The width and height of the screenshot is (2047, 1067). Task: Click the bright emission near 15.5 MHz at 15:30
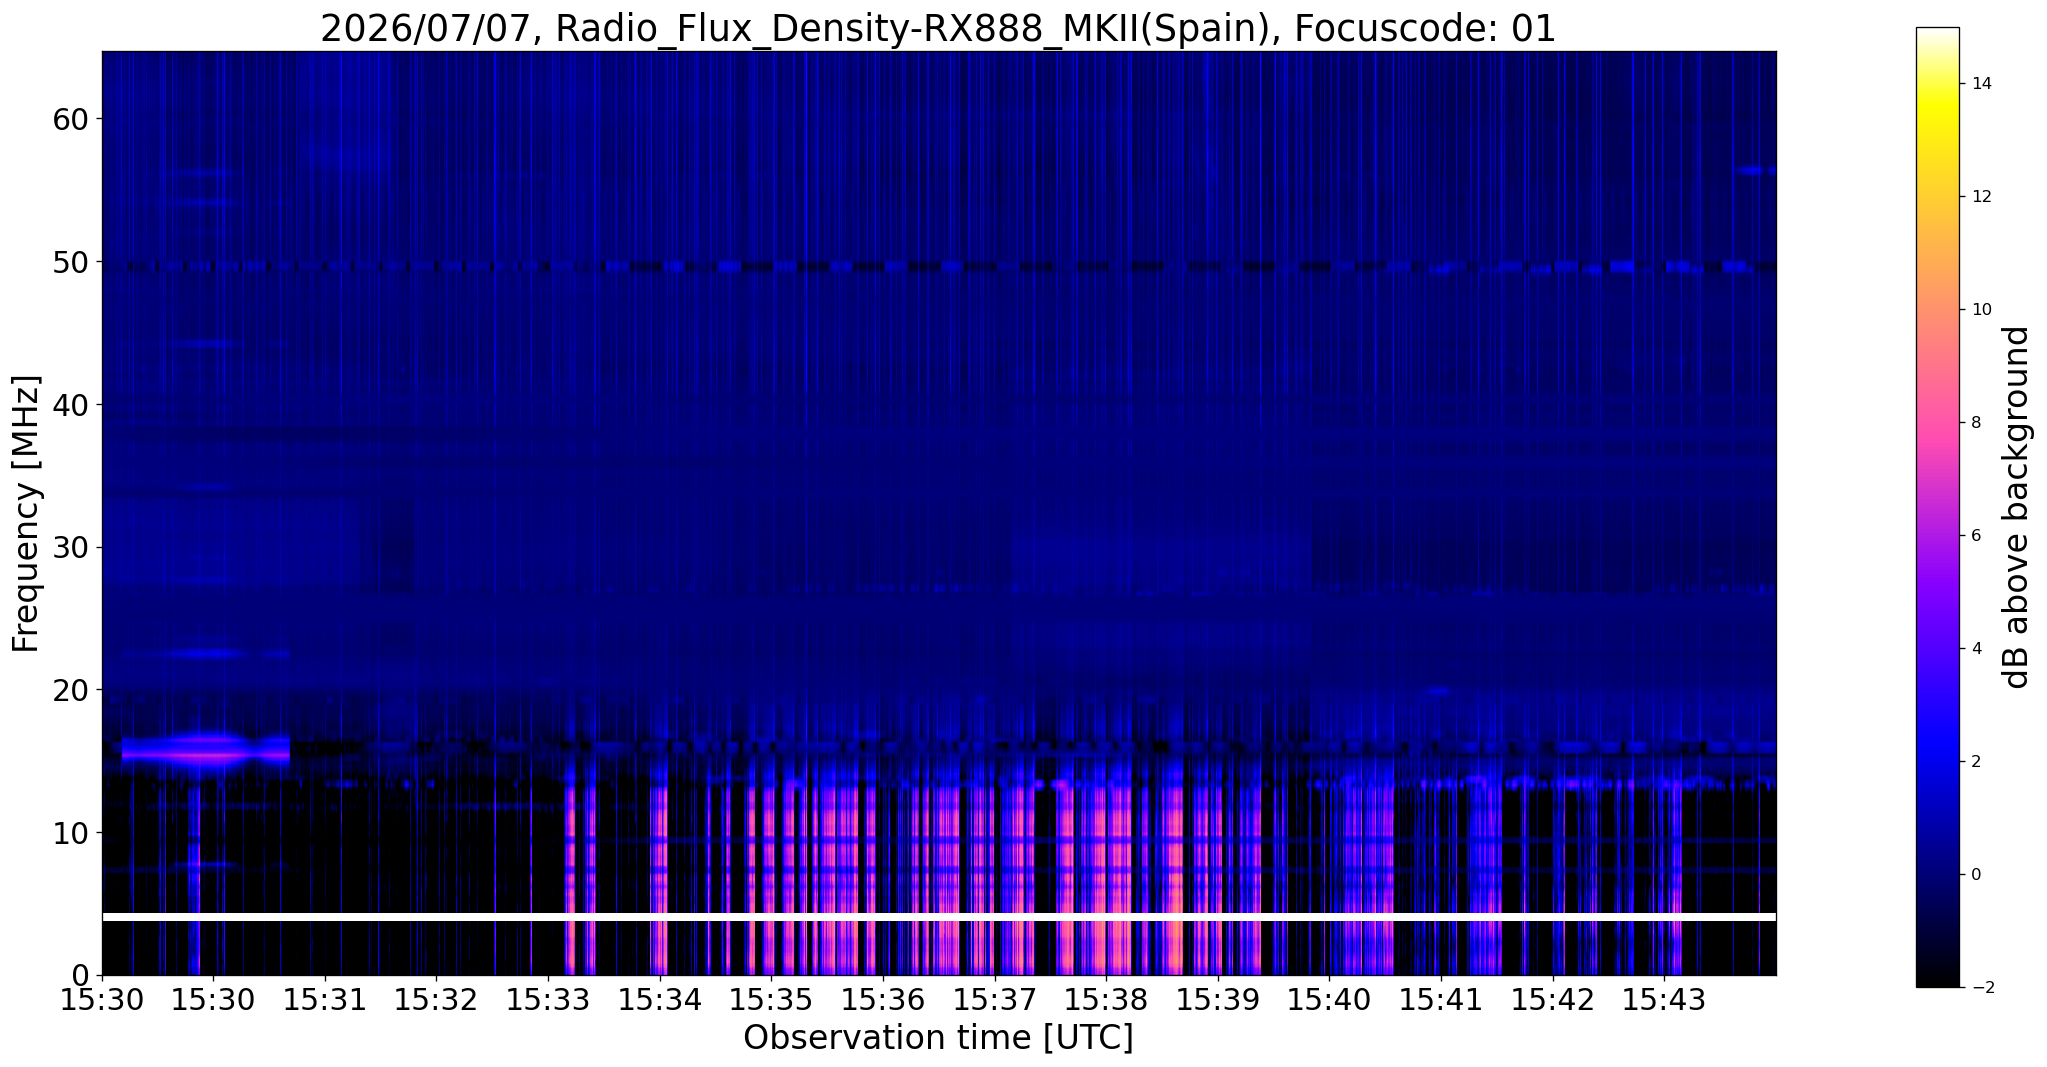click(x=206, y=750)
